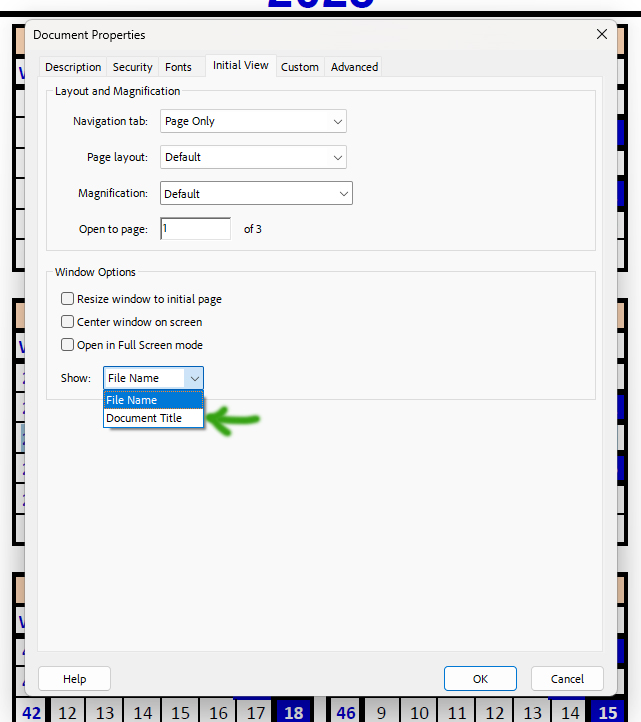641x722 pixels.
Task: Confirm with the OK button
Action: point(480,679)
